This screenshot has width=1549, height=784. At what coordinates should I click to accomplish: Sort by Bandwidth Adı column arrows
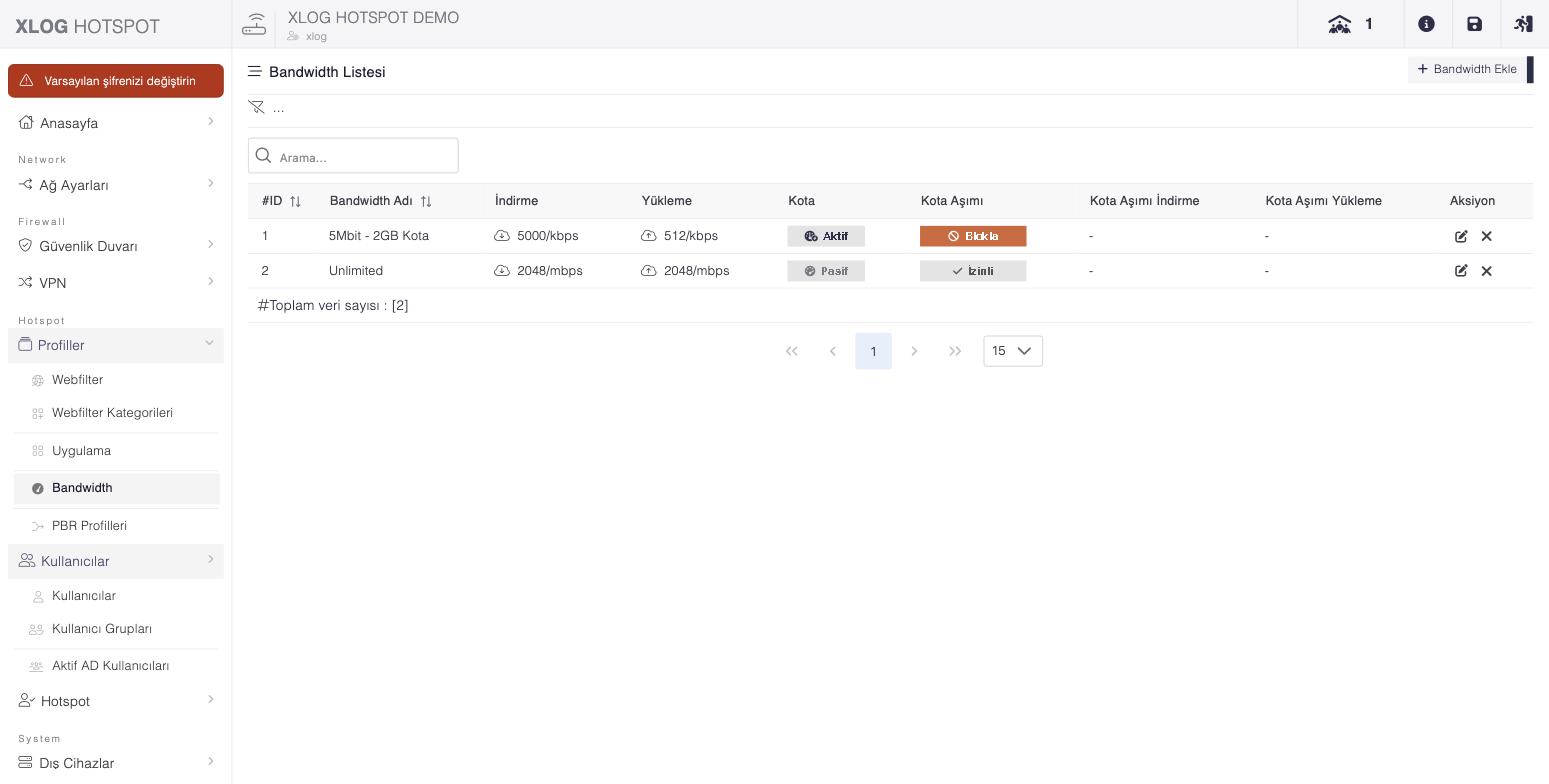tap(426, 201)
